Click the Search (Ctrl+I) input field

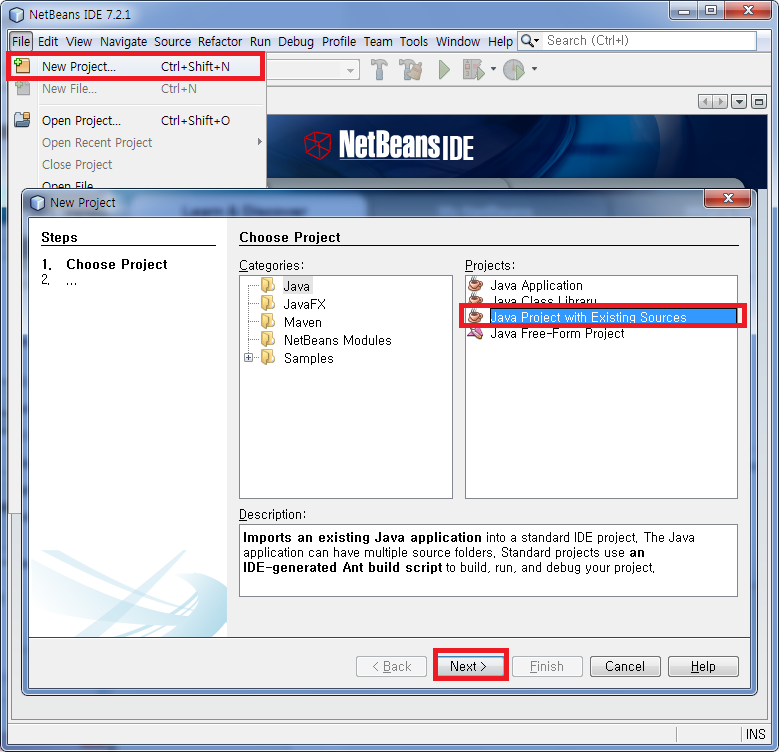point(649,41)
